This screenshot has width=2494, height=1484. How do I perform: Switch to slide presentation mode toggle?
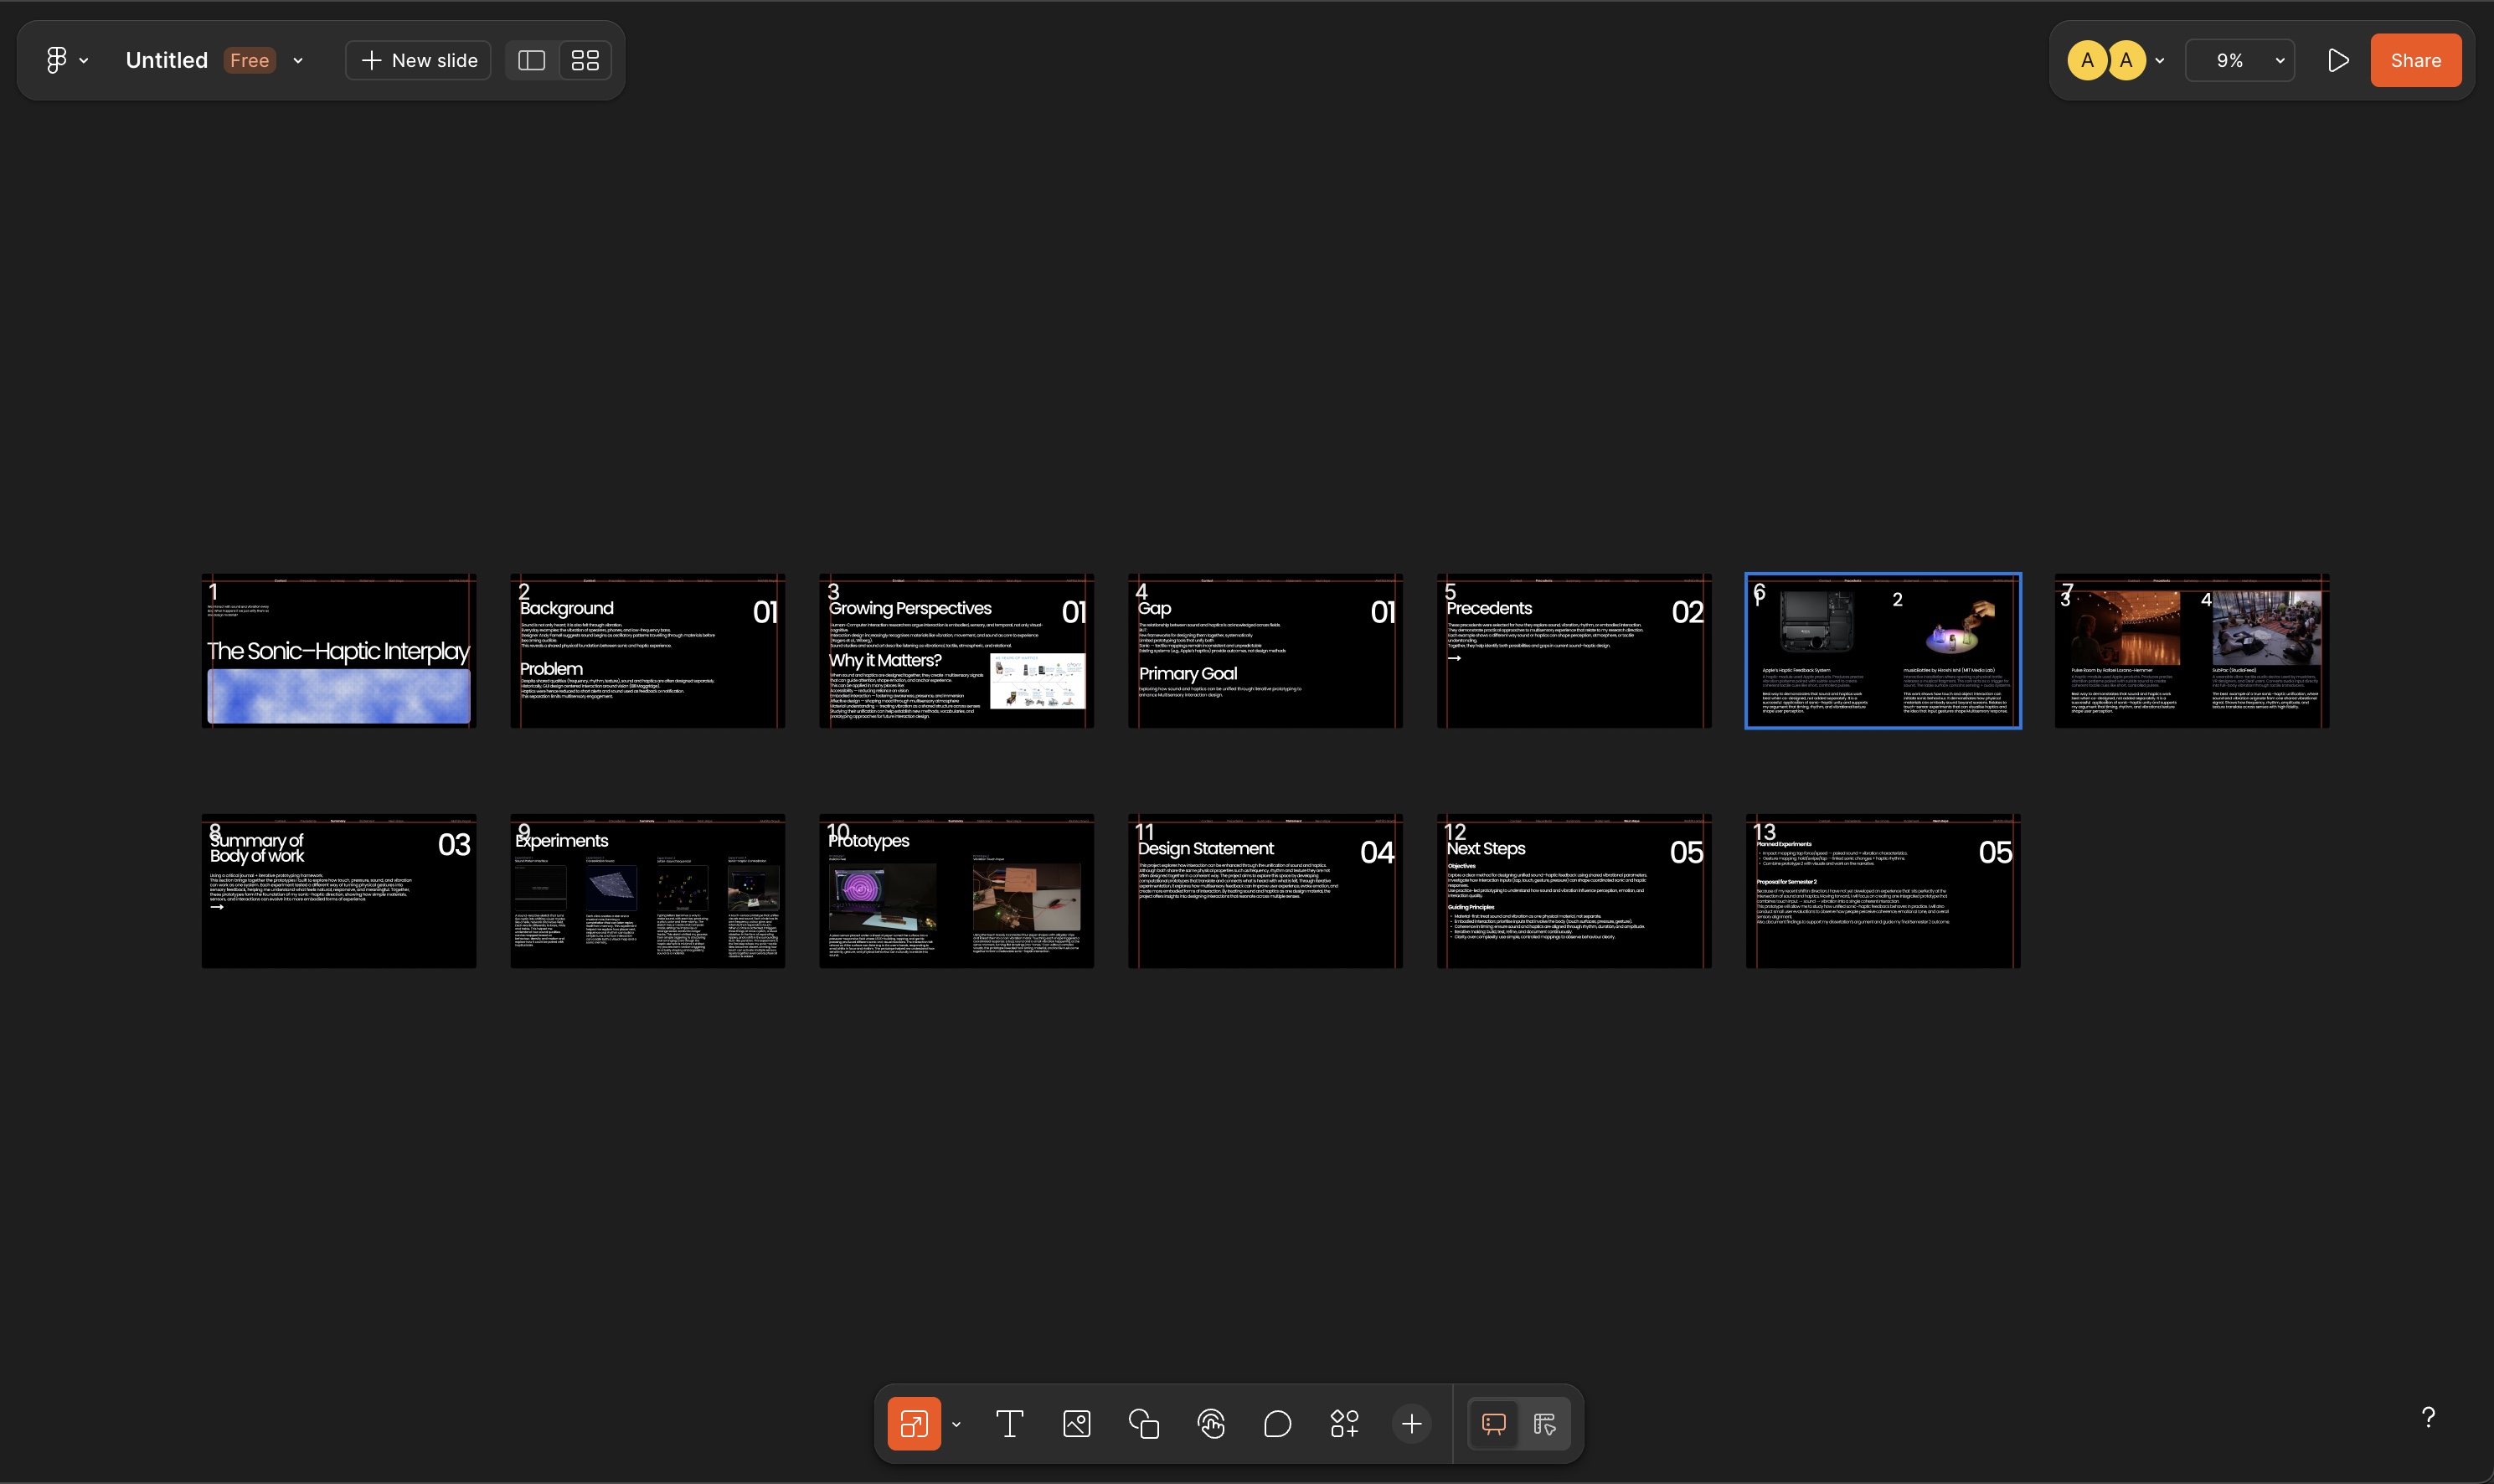click(x=1493, y=1423)
